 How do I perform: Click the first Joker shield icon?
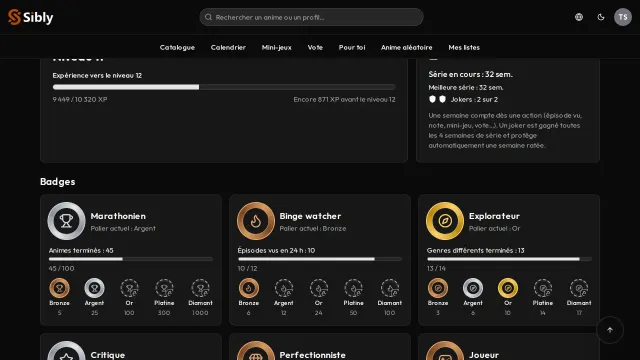[432, 99]
